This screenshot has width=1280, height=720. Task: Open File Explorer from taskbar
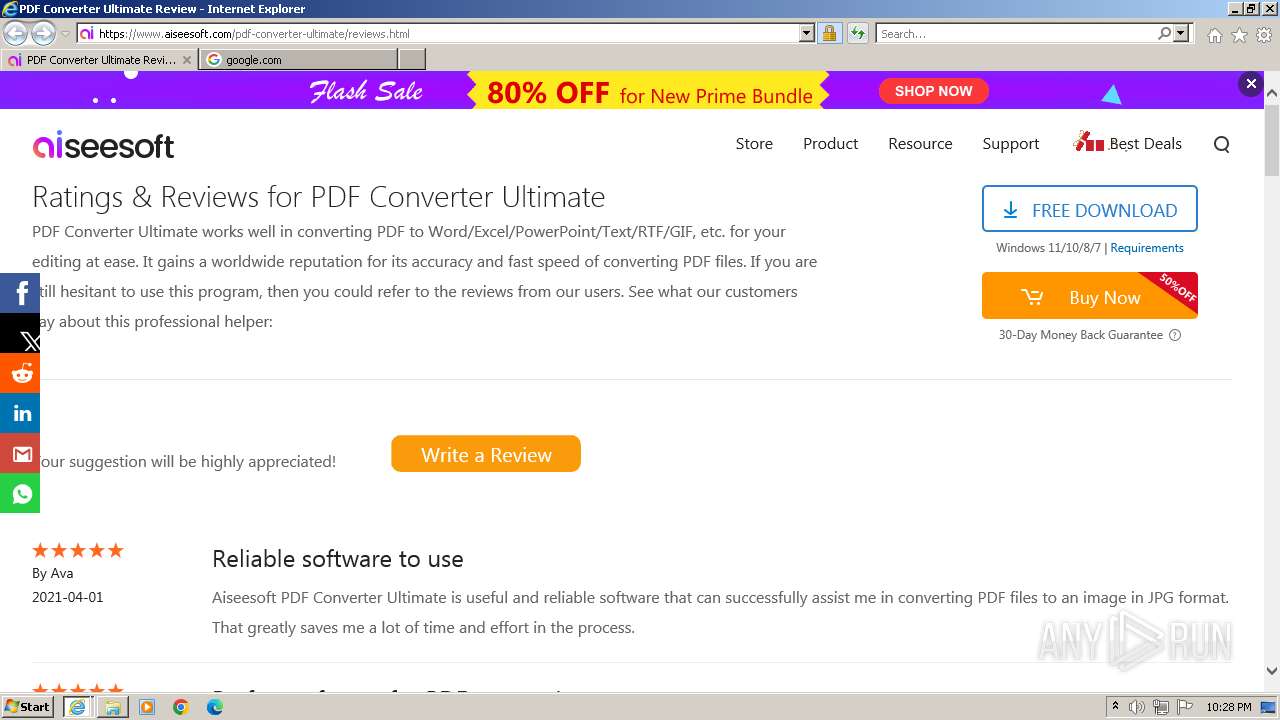(x=112, y=707)
